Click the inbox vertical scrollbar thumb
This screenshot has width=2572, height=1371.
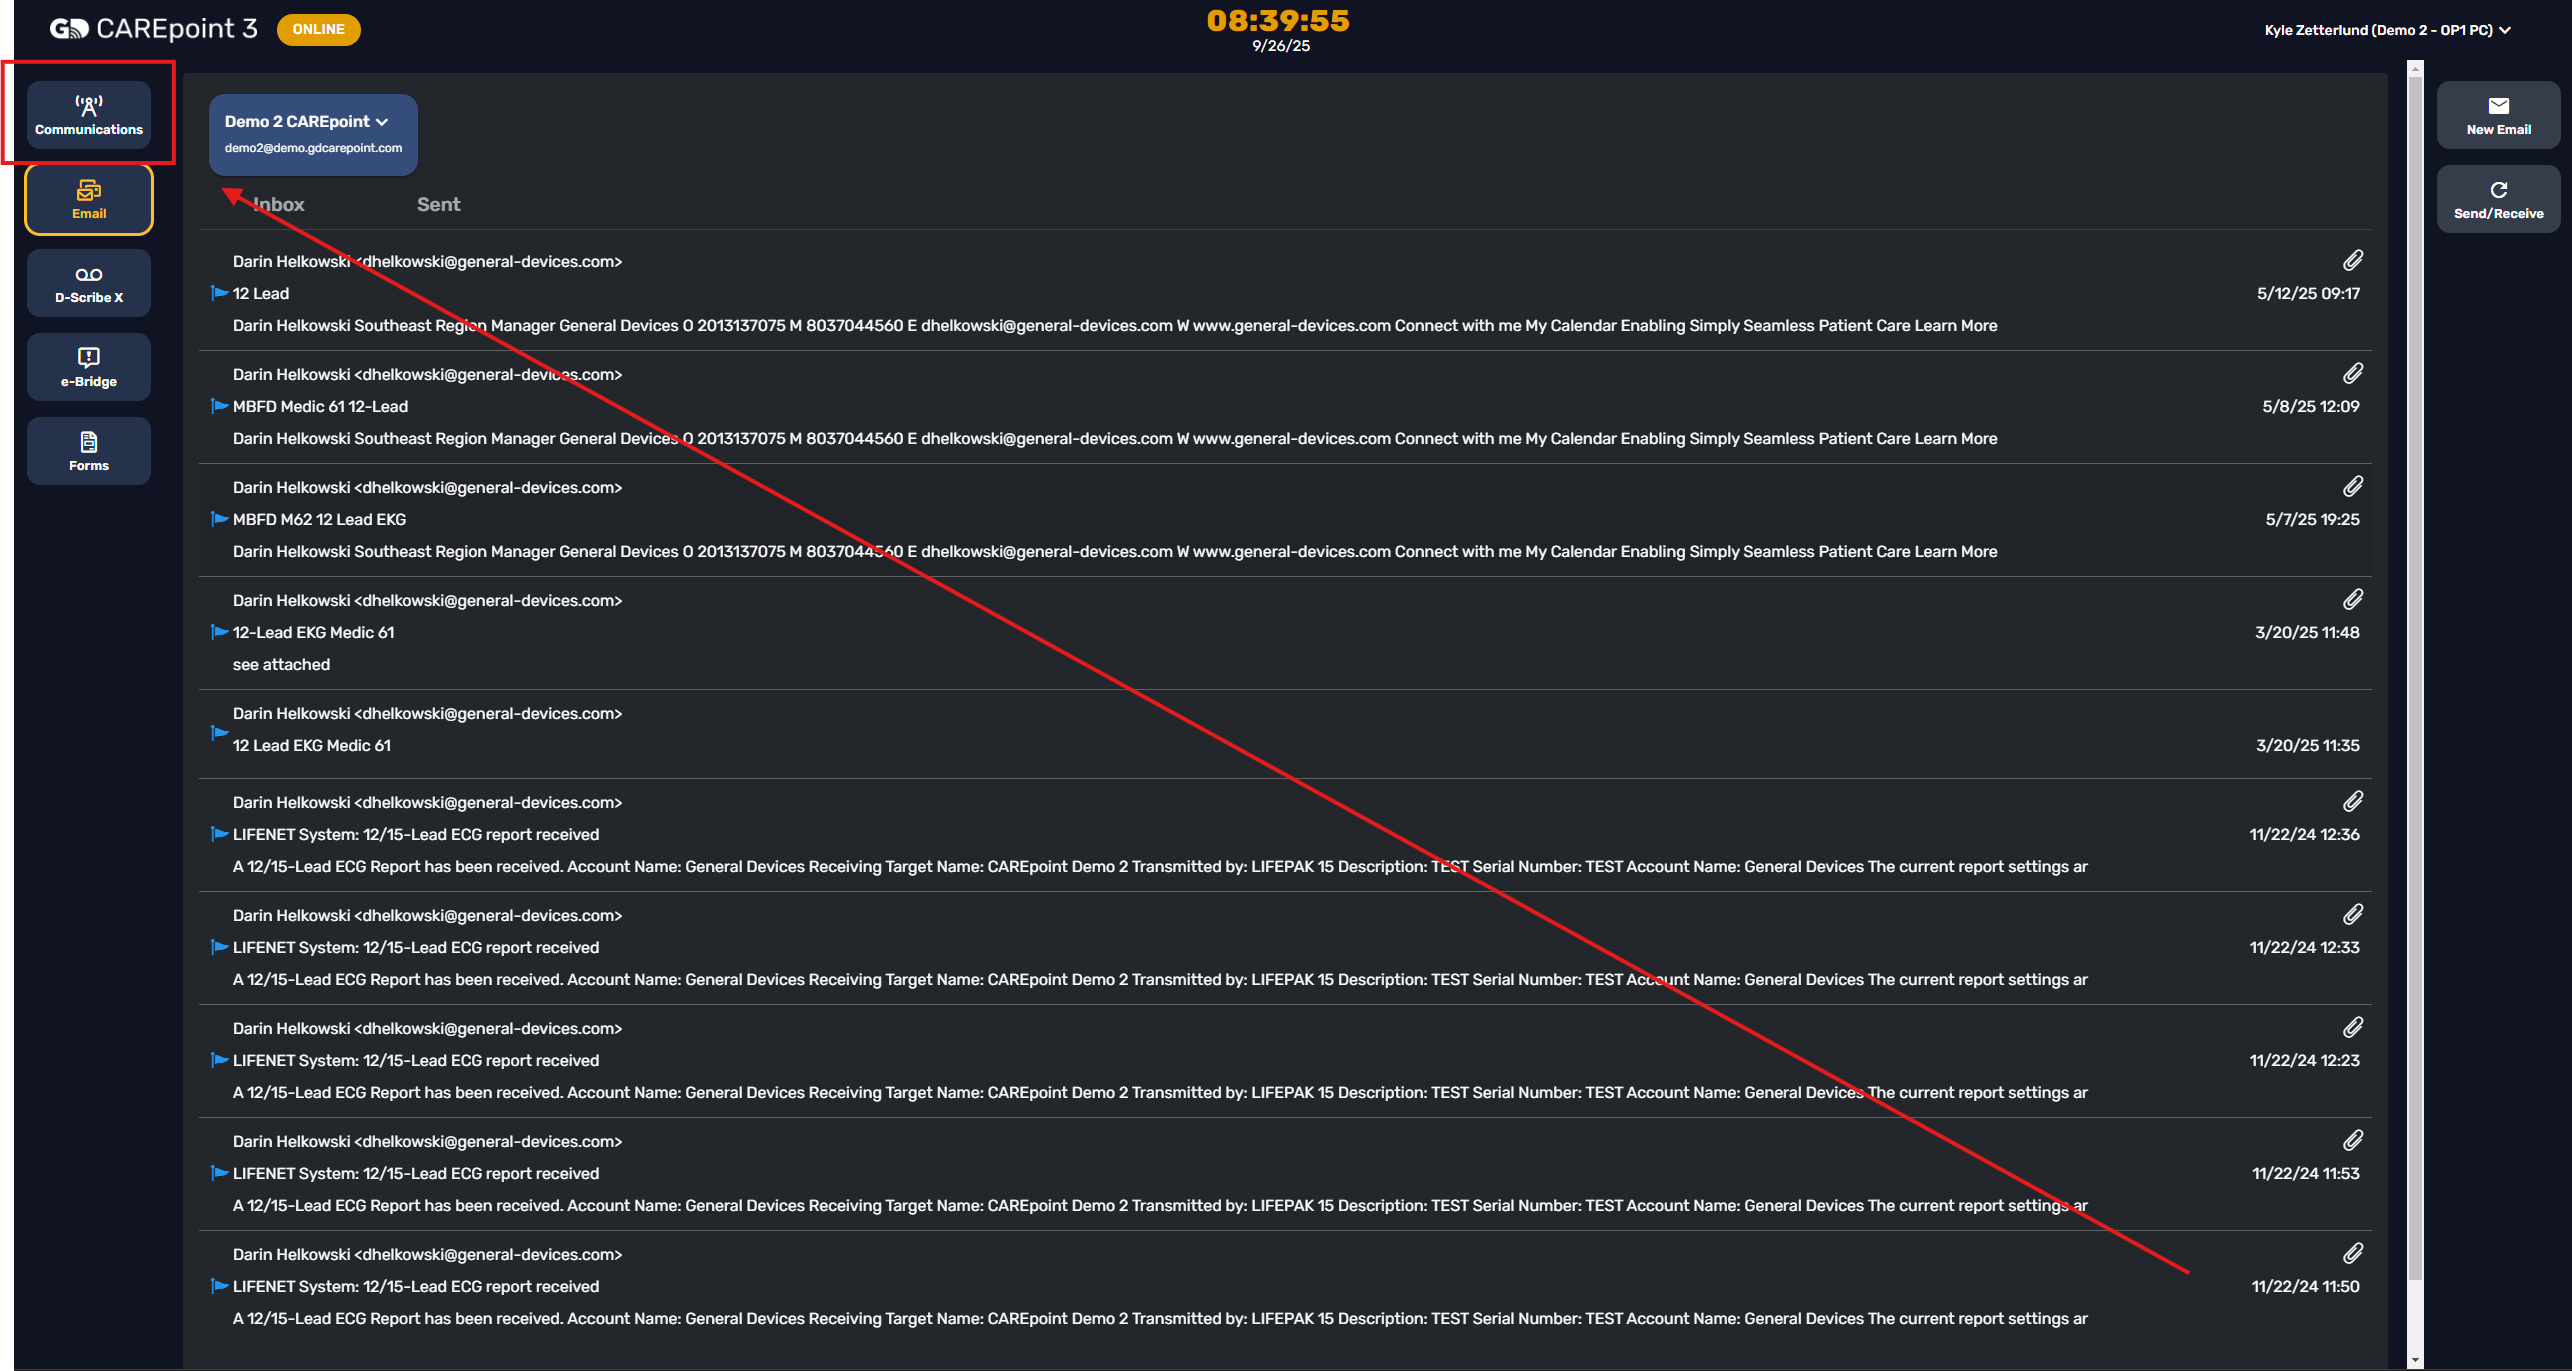(x=2416, y=680)
